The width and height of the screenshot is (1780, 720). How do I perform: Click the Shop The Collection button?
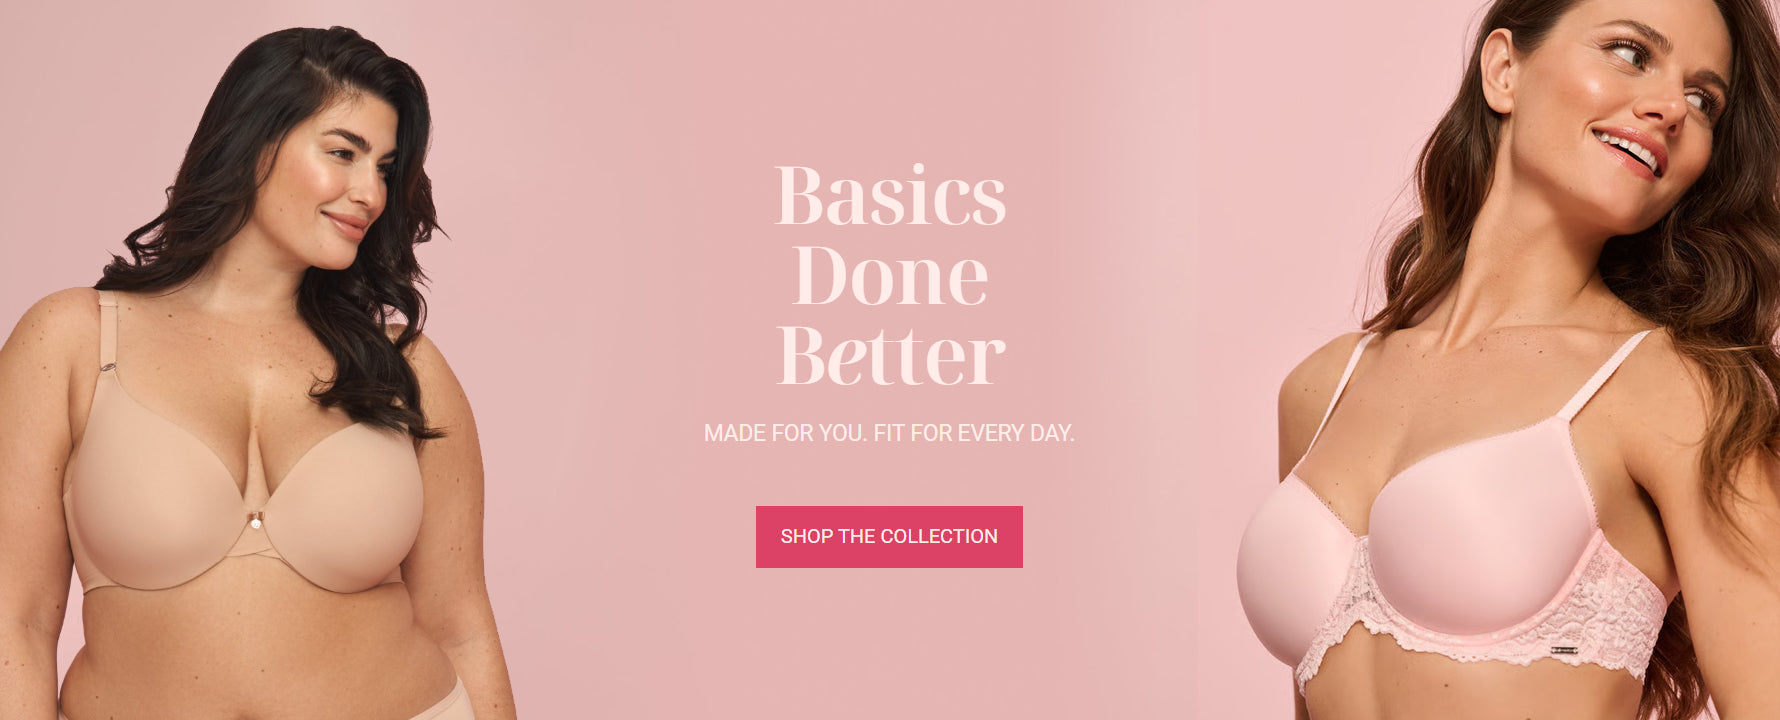pos(889,537)
